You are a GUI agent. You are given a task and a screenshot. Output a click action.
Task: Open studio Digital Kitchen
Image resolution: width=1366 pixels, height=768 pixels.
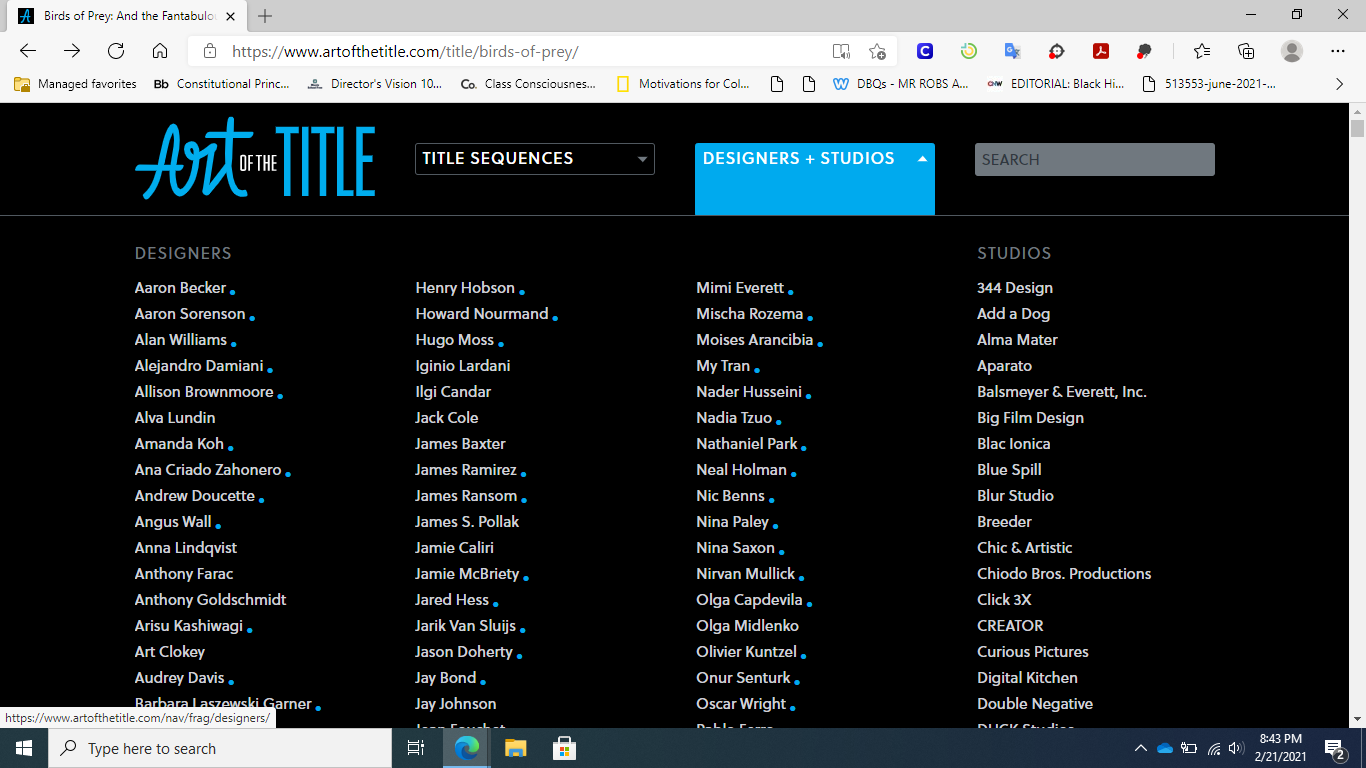[x=1027, y=678]
